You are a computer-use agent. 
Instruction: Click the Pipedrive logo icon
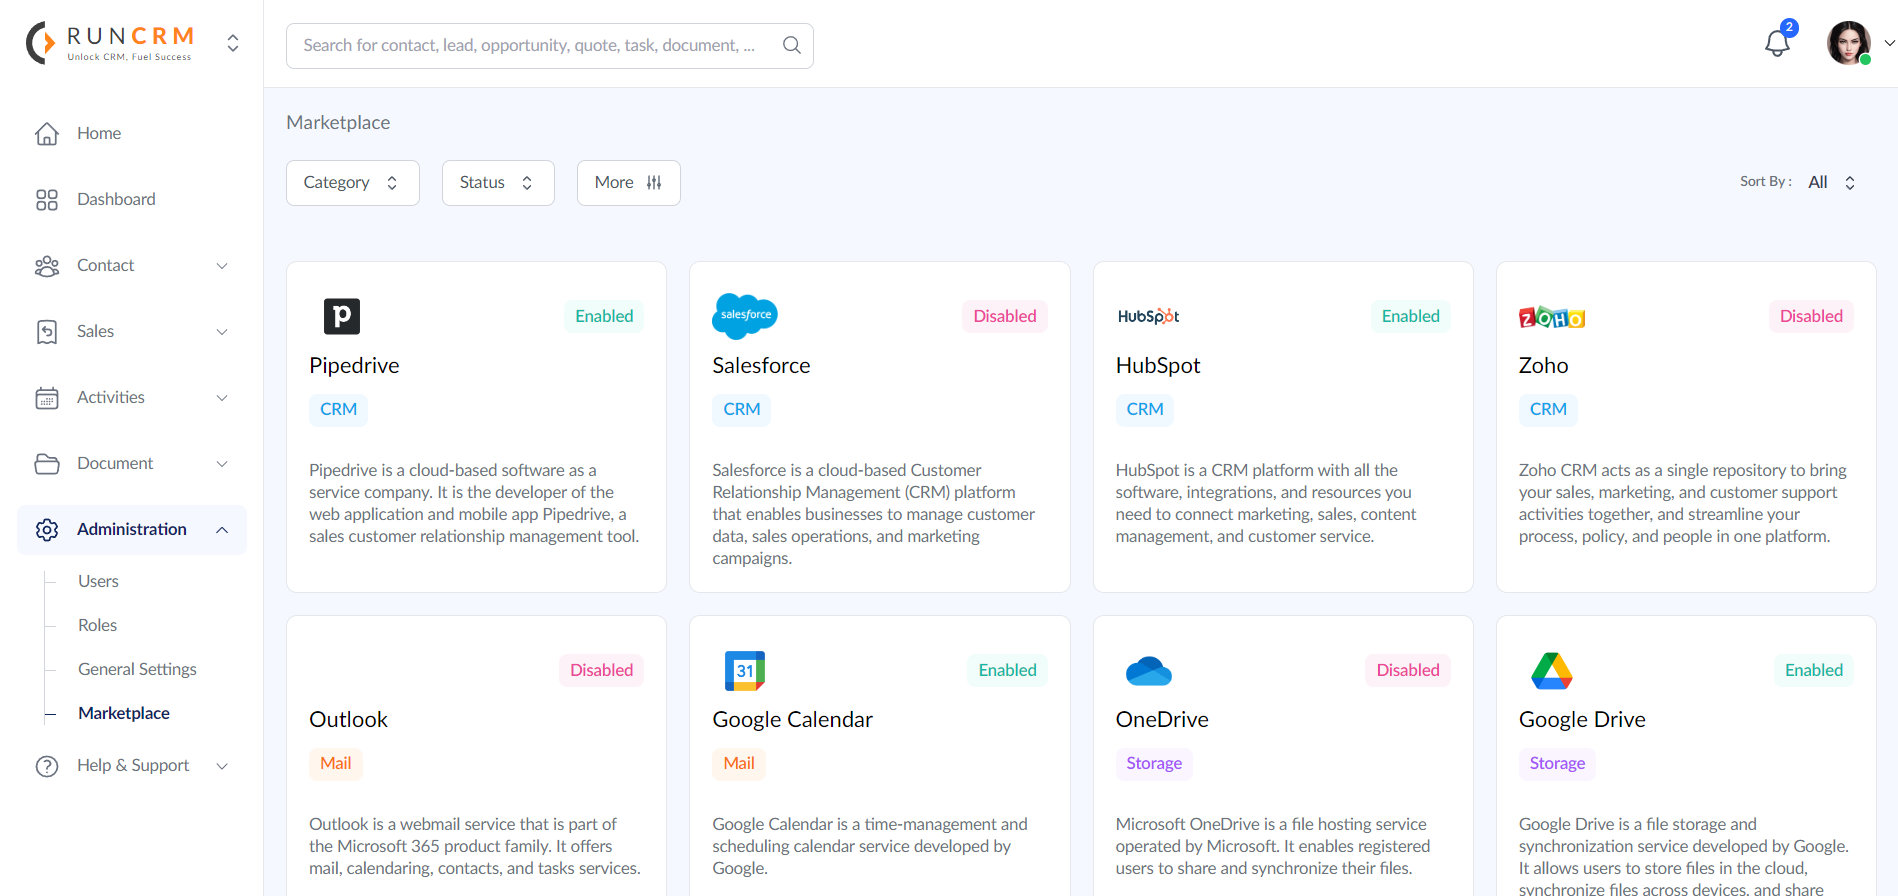341,316
